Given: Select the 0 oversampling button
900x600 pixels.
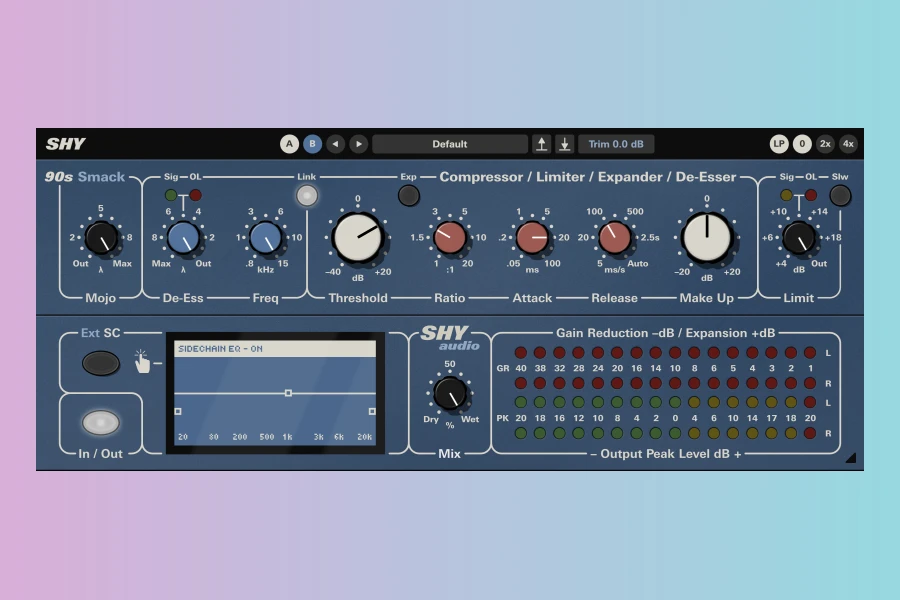Looking at the screenshot, I should (802, 144).
